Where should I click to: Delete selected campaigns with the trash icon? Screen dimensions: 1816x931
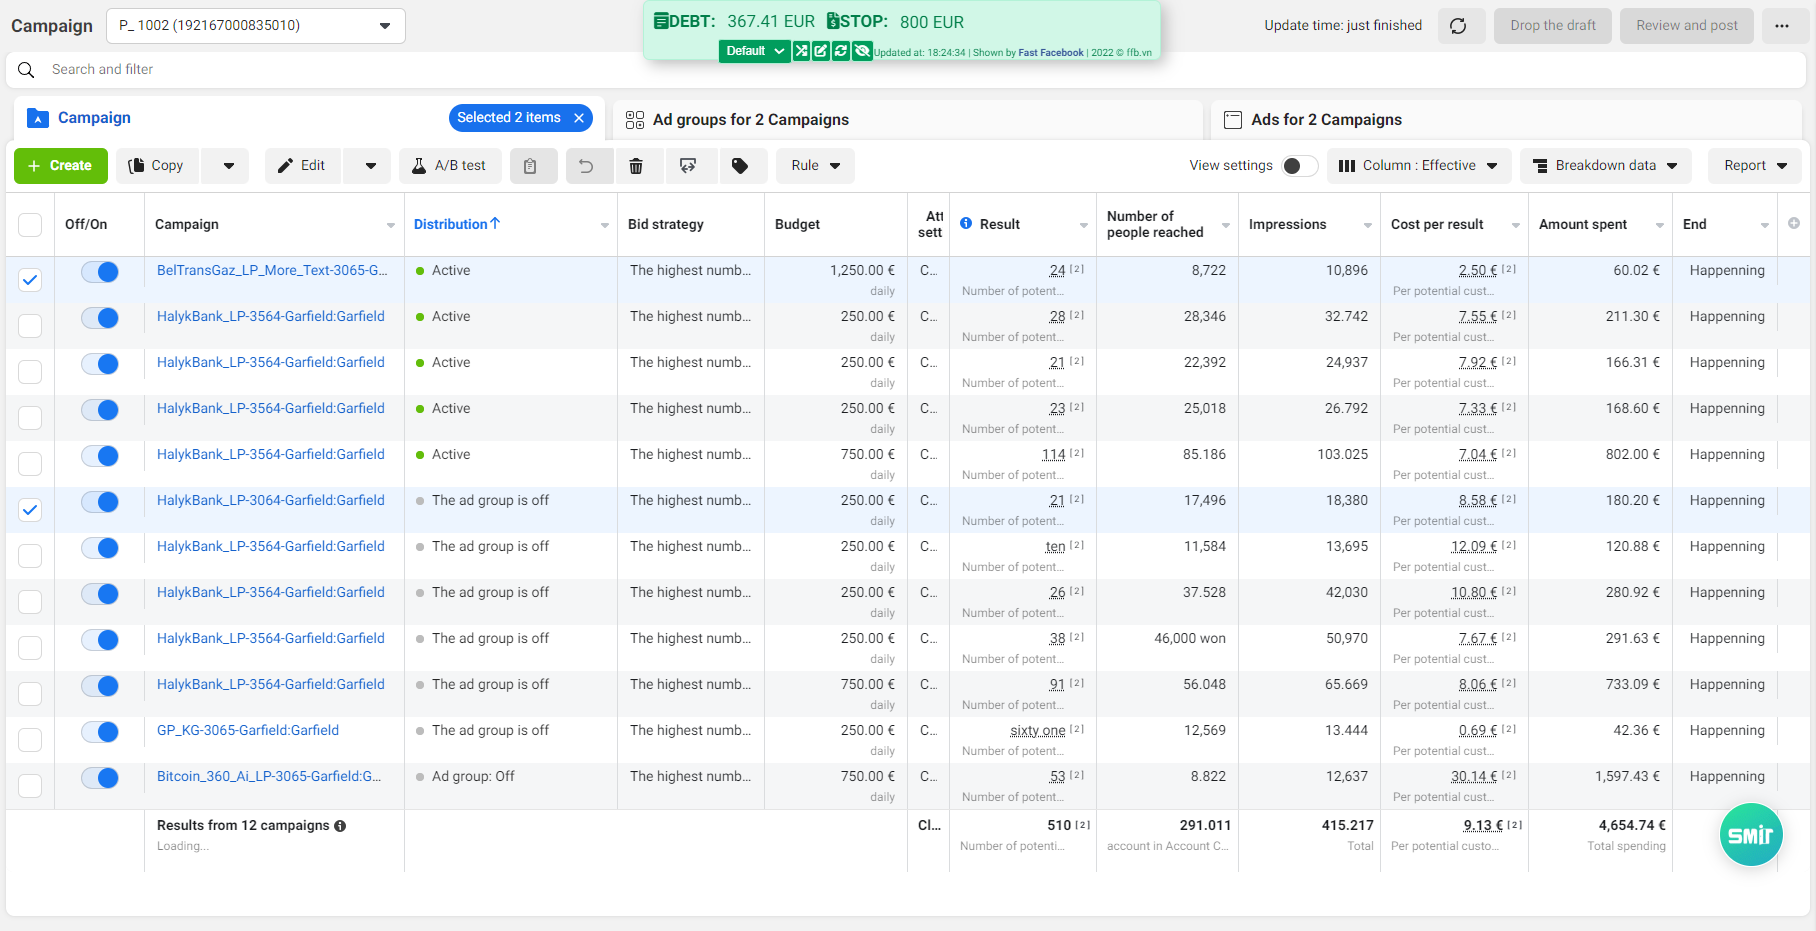(x=636, y=166)
